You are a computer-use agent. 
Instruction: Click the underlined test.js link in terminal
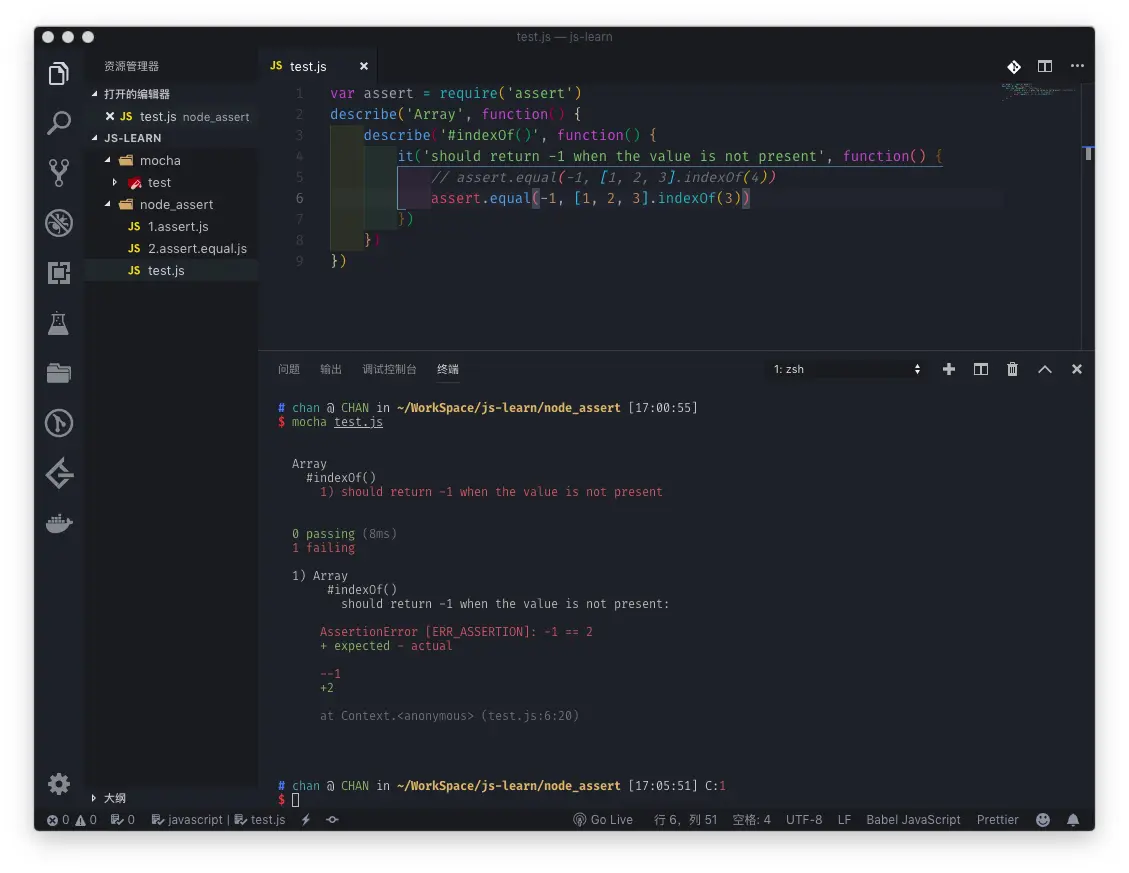point(358,422)
